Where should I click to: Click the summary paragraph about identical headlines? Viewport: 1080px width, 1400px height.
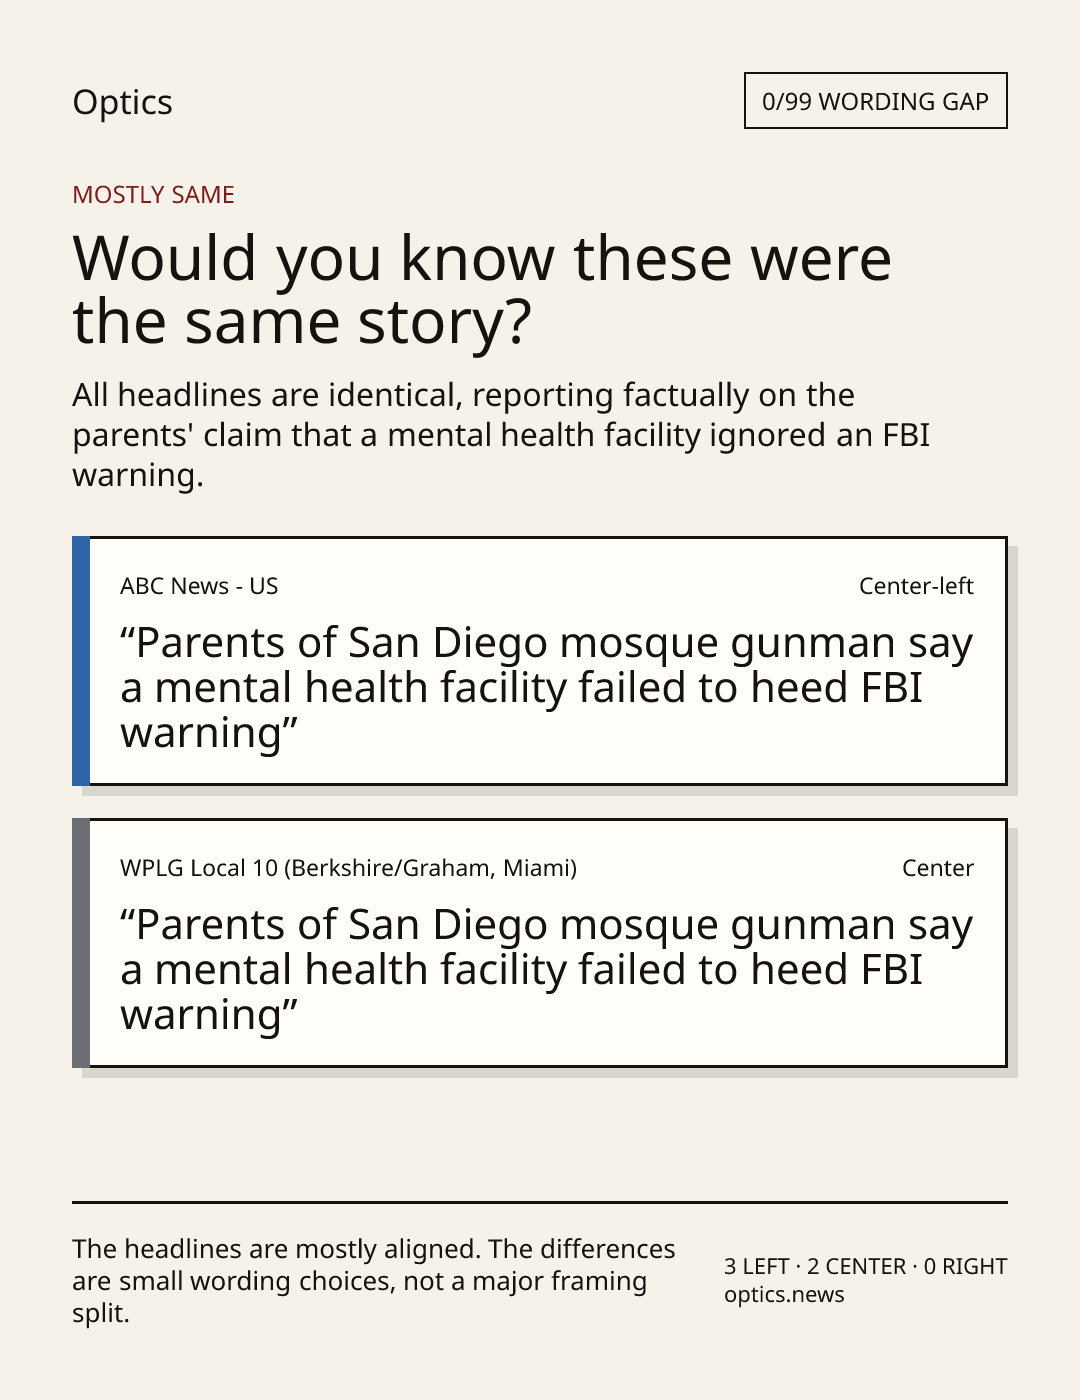(x=501, y=435)
